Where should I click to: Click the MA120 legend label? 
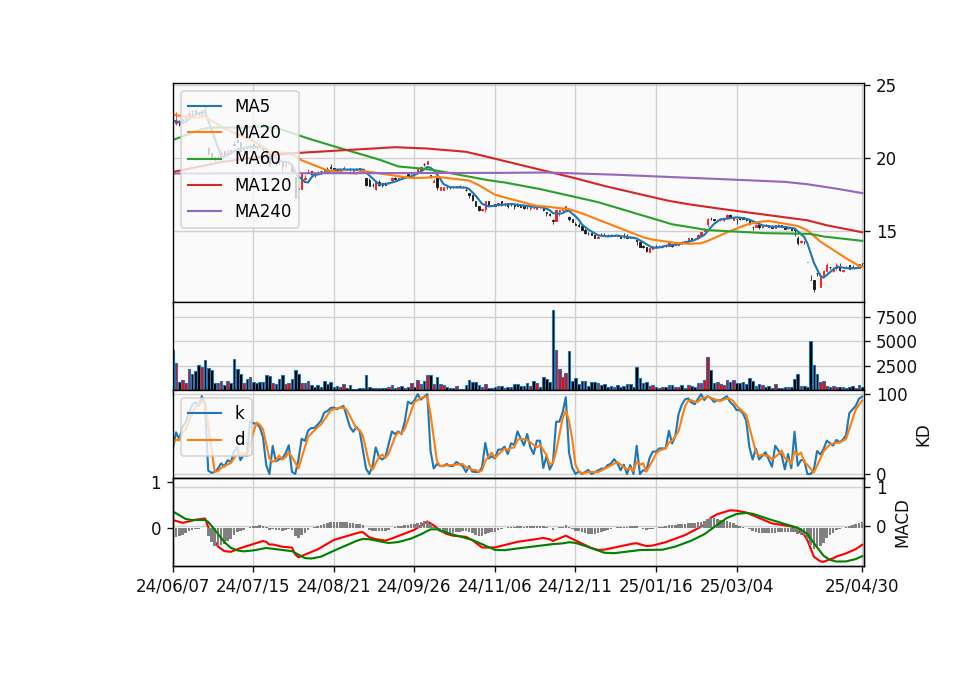coord(263,184)
